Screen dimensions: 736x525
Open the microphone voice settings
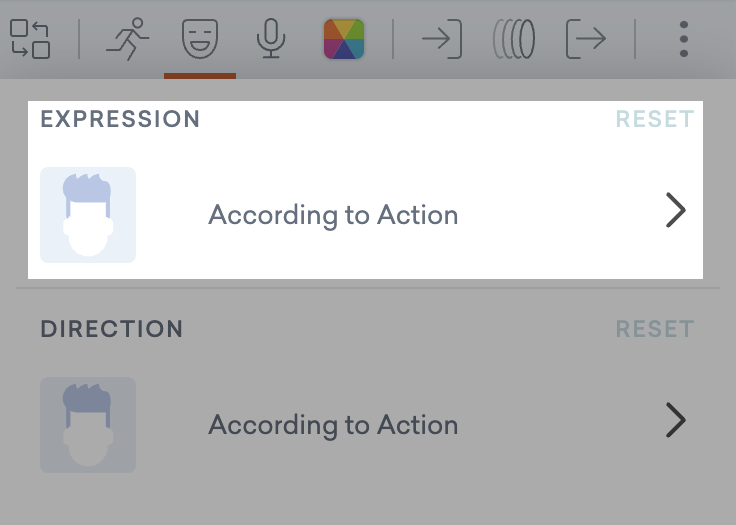(x=270, y=39)
